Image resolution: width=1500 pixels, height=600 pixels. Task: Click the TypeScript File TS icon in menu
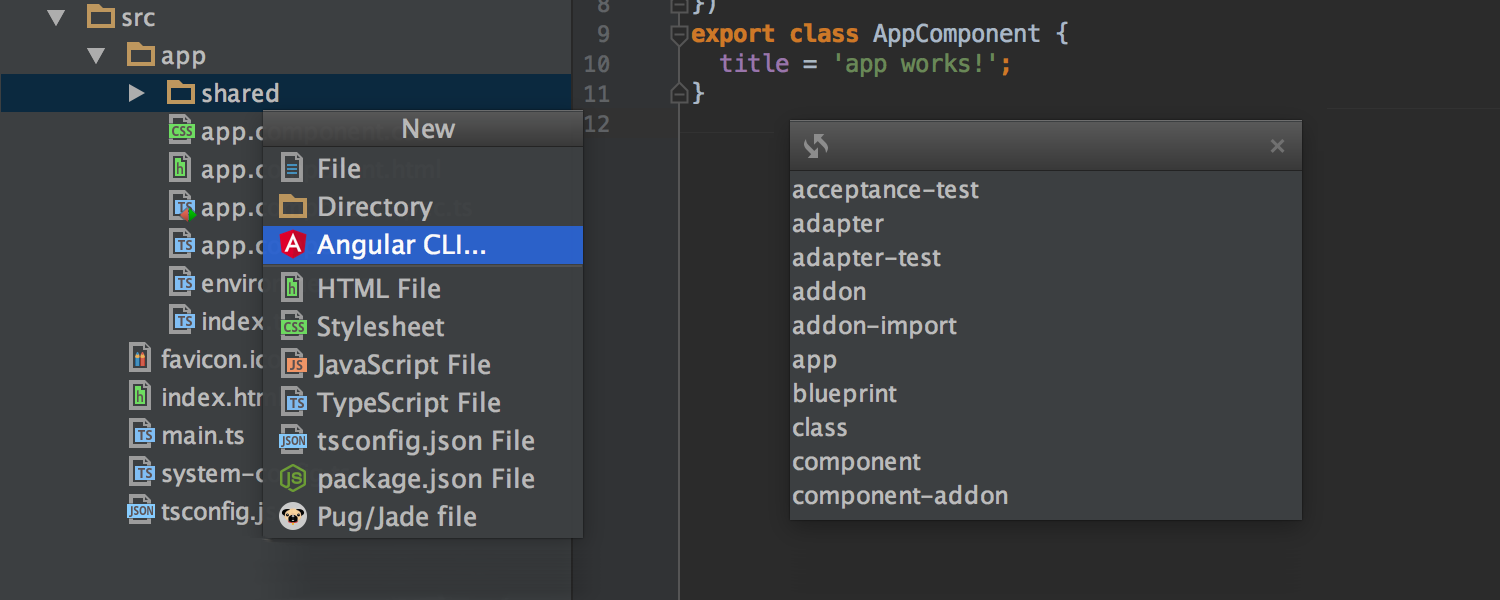coord(294,402)
